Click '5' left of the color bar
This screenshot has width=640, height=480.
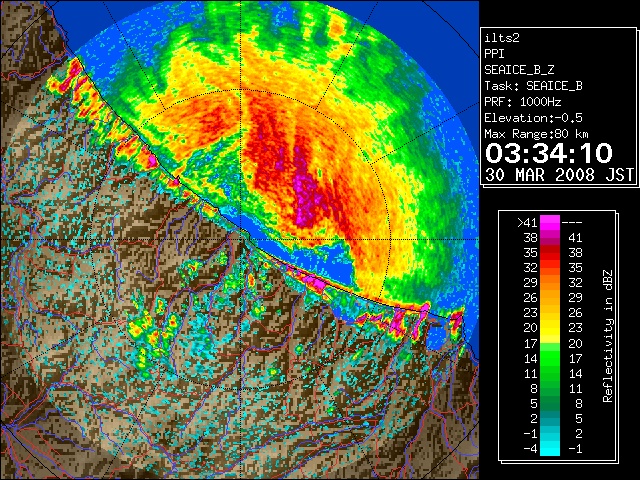534,403
